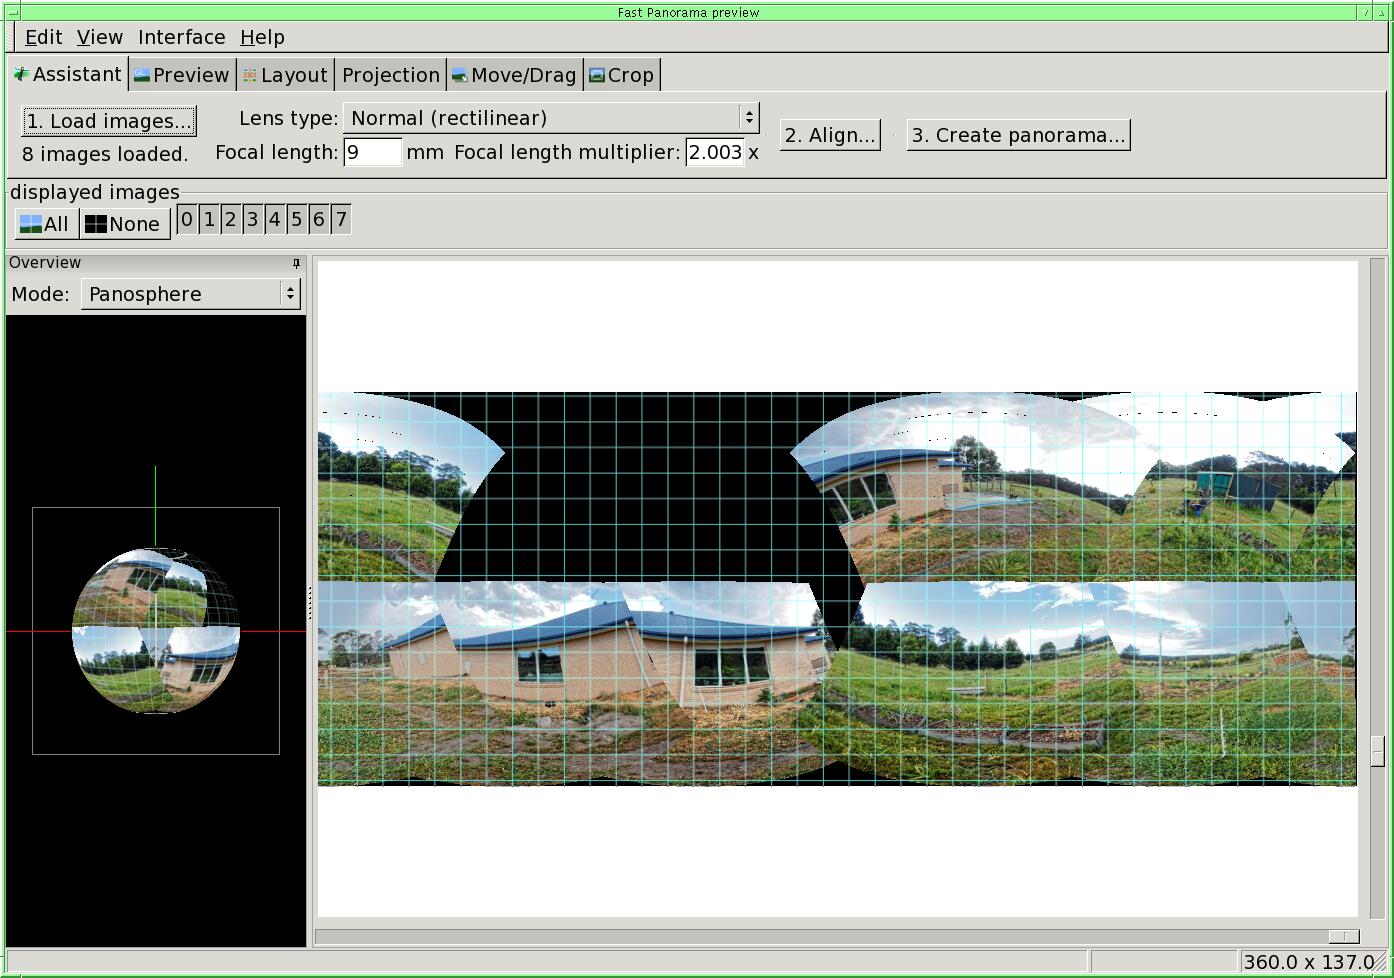Viewport: 1394px width, 978px height.
Task: Click the Overview panel pin icon
Action: (x=296, y=263)
